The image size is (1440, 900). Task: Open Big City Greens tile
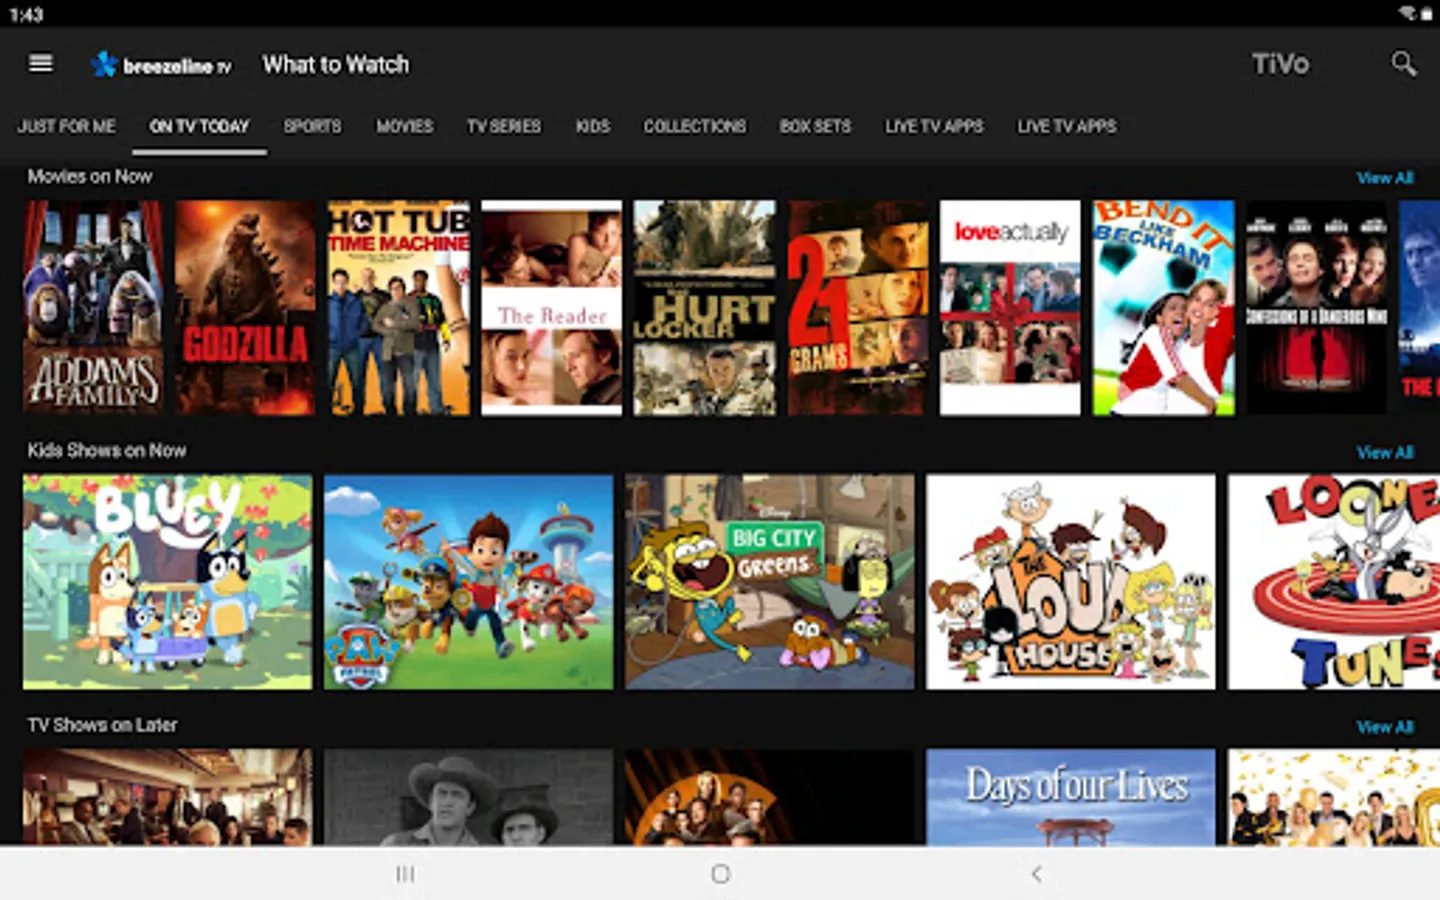769,581
